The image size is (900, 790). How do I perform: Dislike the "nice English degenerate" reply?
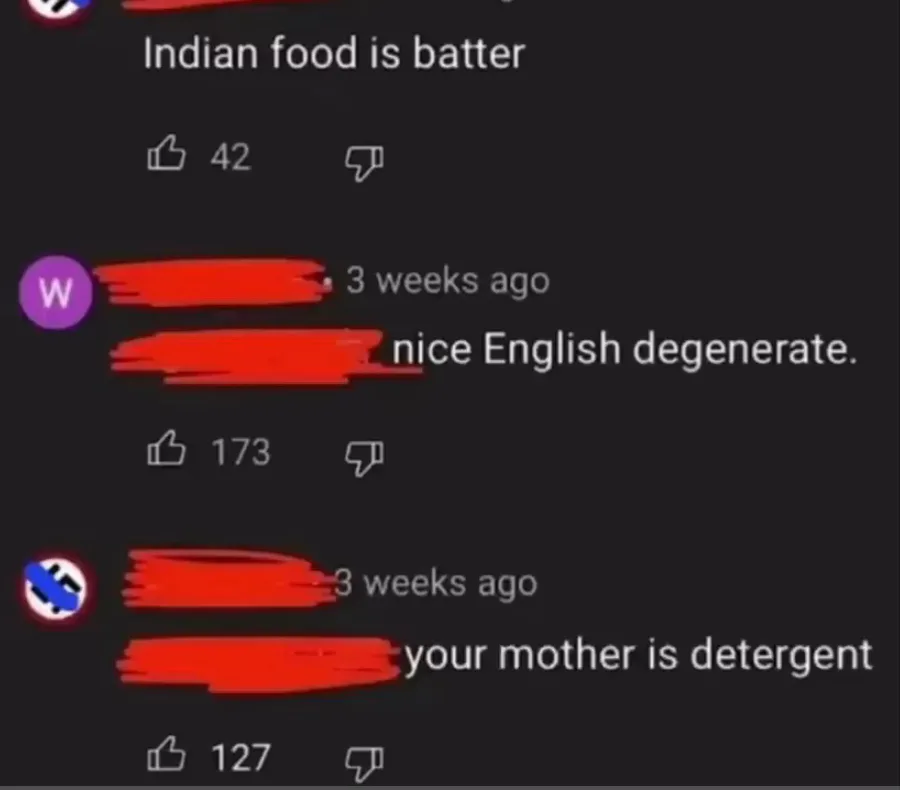364,458
